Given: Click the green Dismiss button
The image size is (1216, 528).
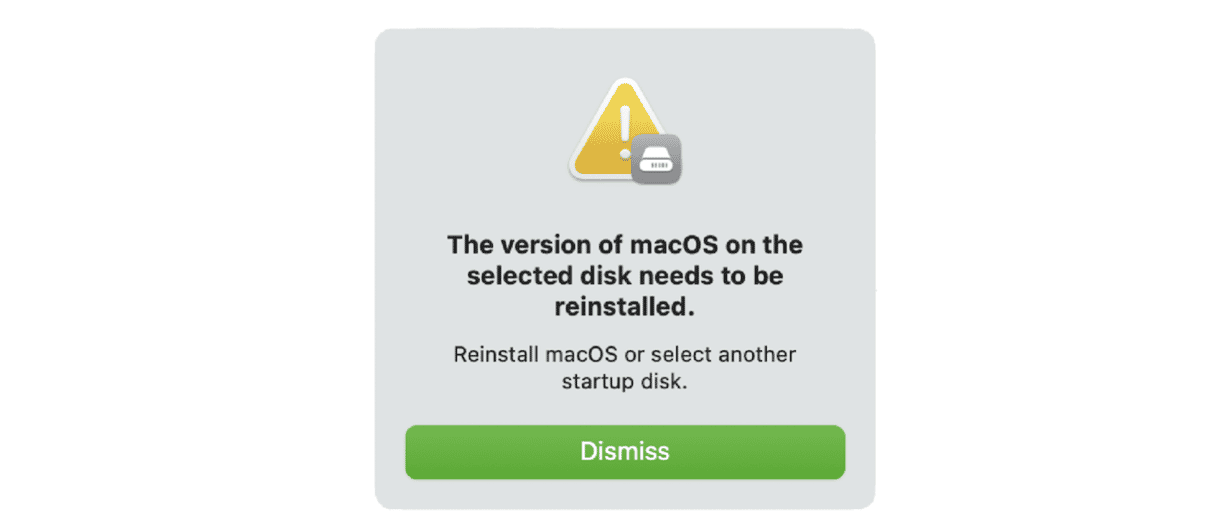Looking at the screenshot, I should [625, 451].
